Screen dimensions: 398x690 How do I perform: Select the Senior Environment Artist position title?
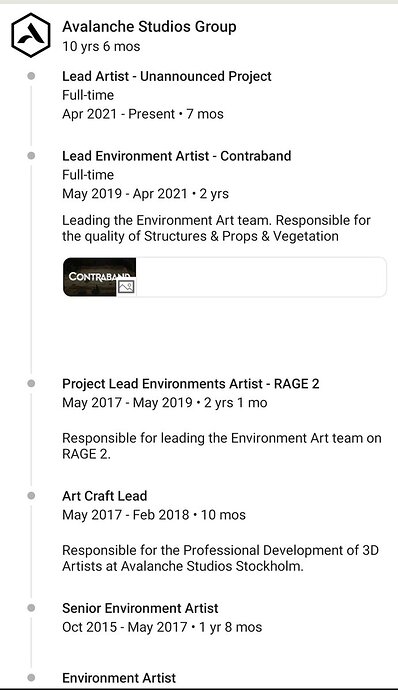tap(140, 608)
